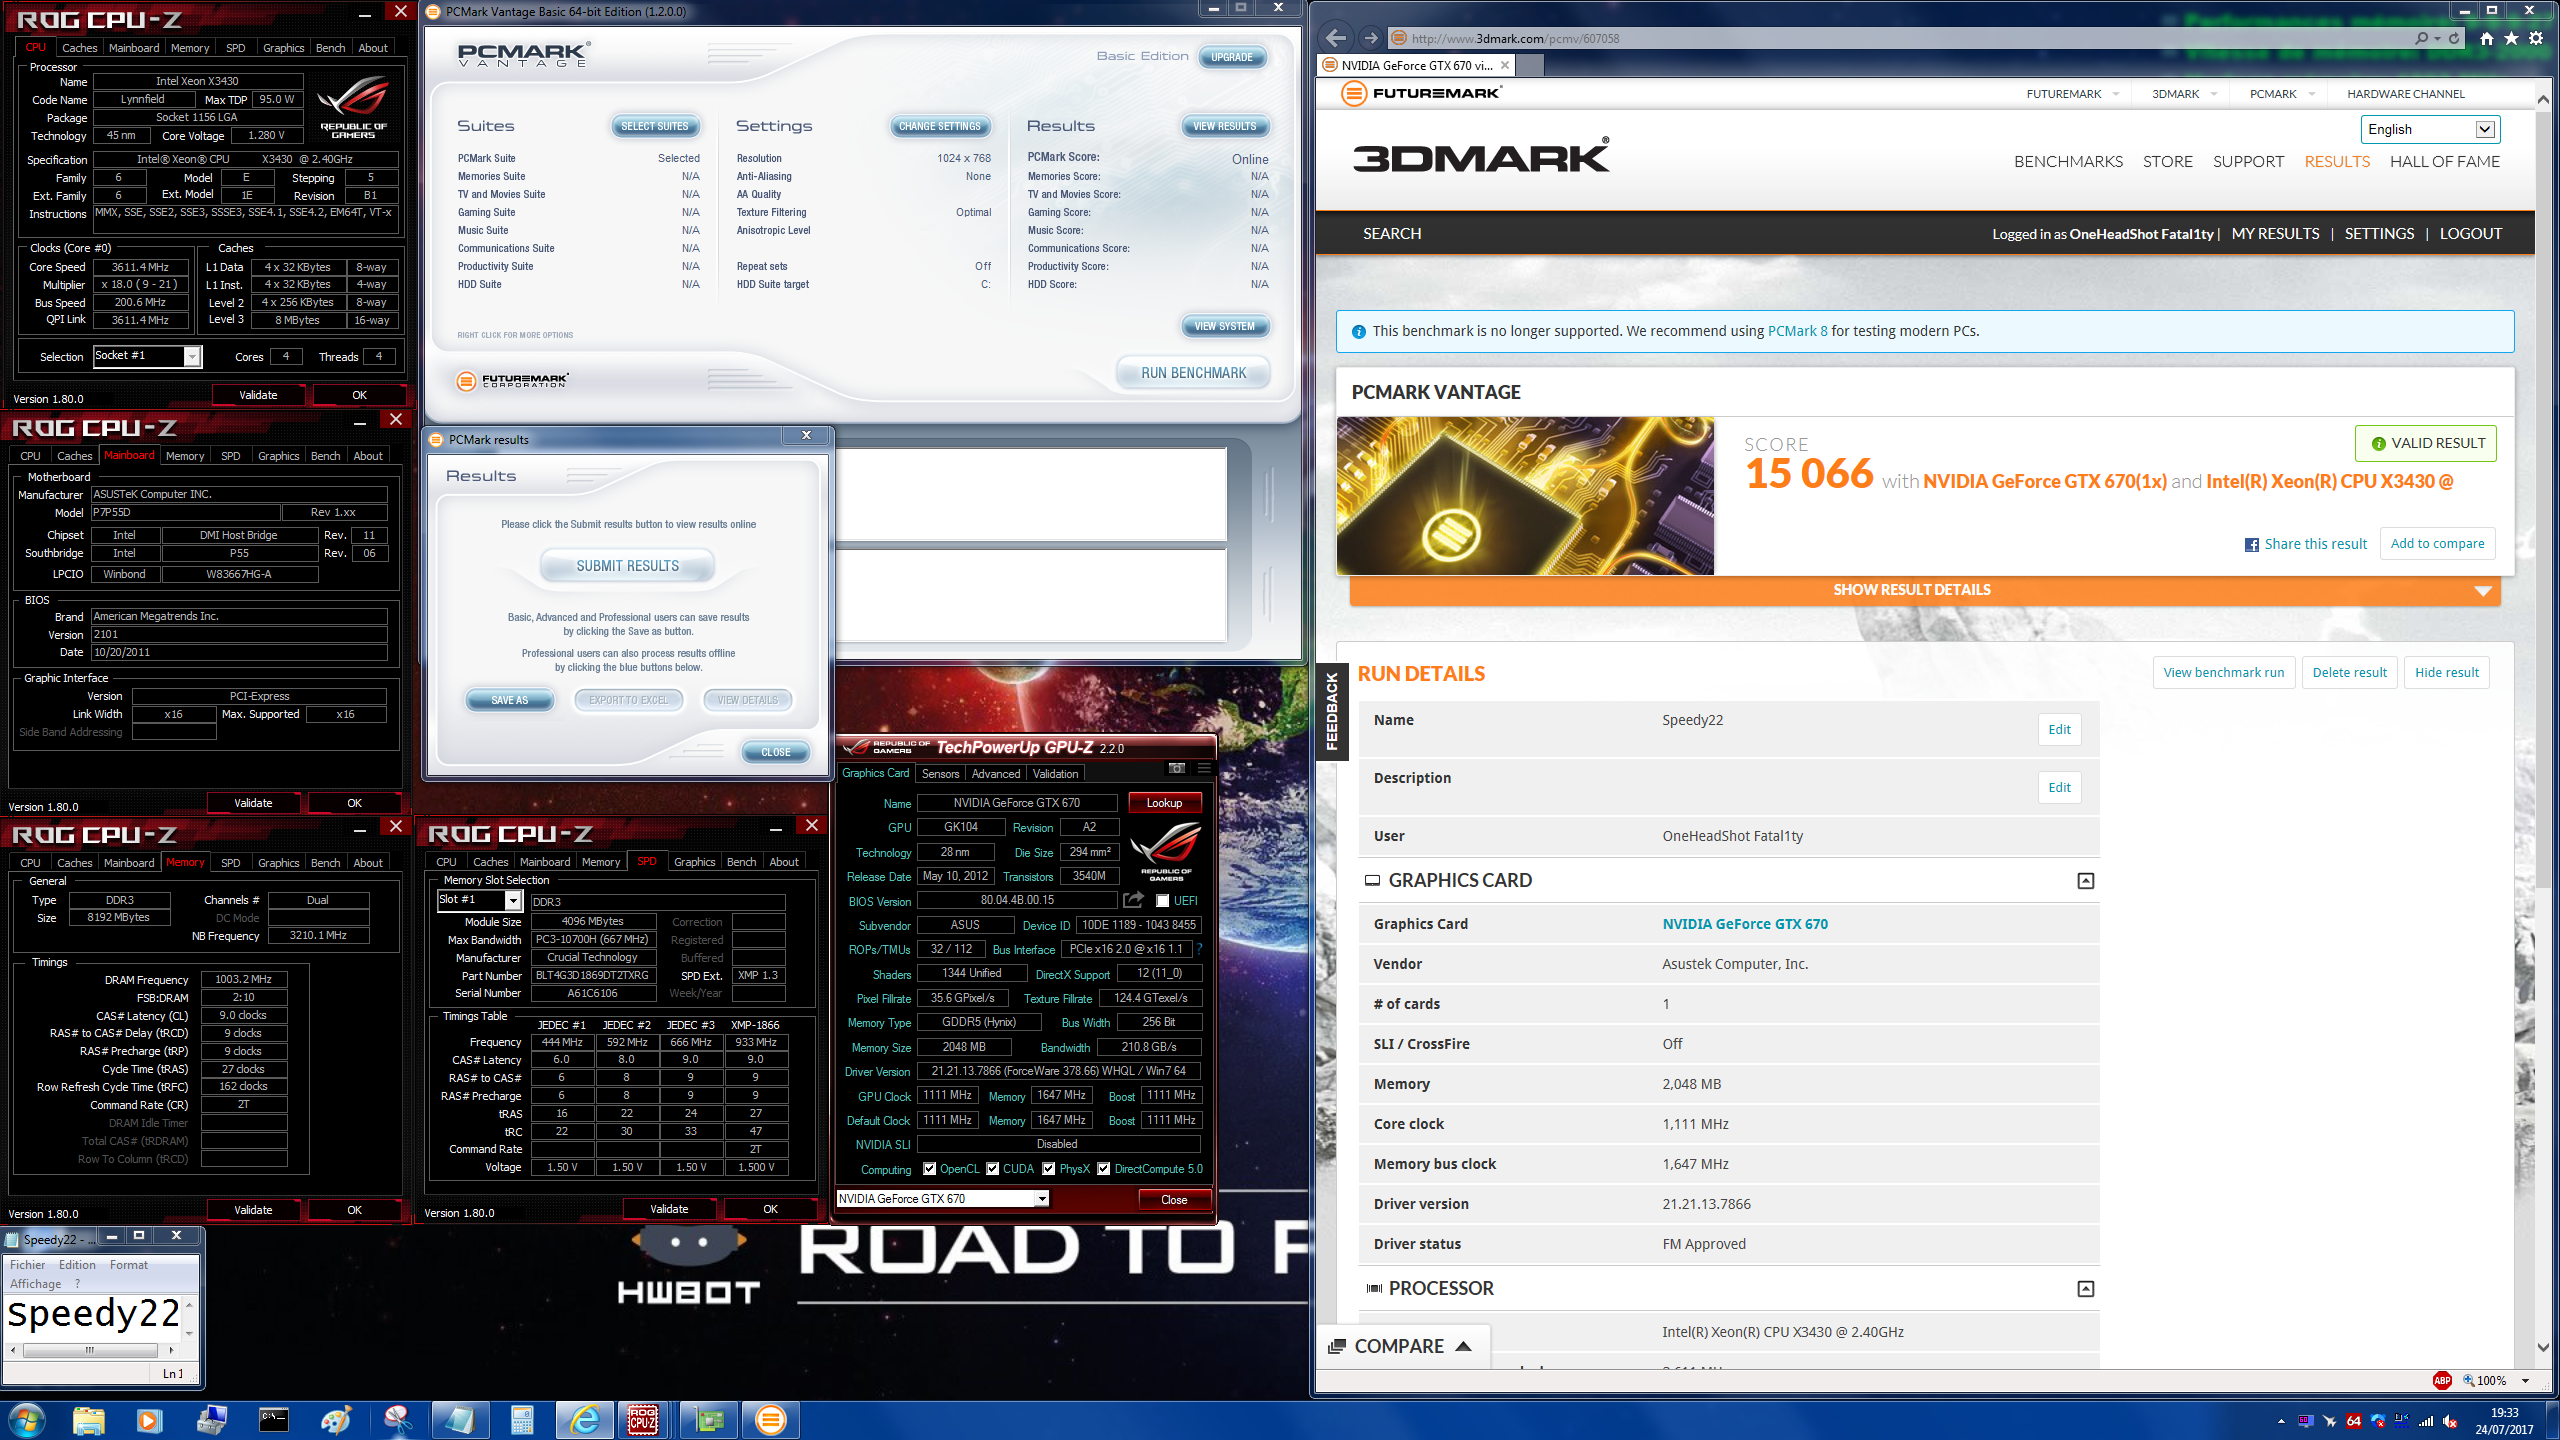Edit the run Description field

pyautogui.click(x=2059, y=788)
